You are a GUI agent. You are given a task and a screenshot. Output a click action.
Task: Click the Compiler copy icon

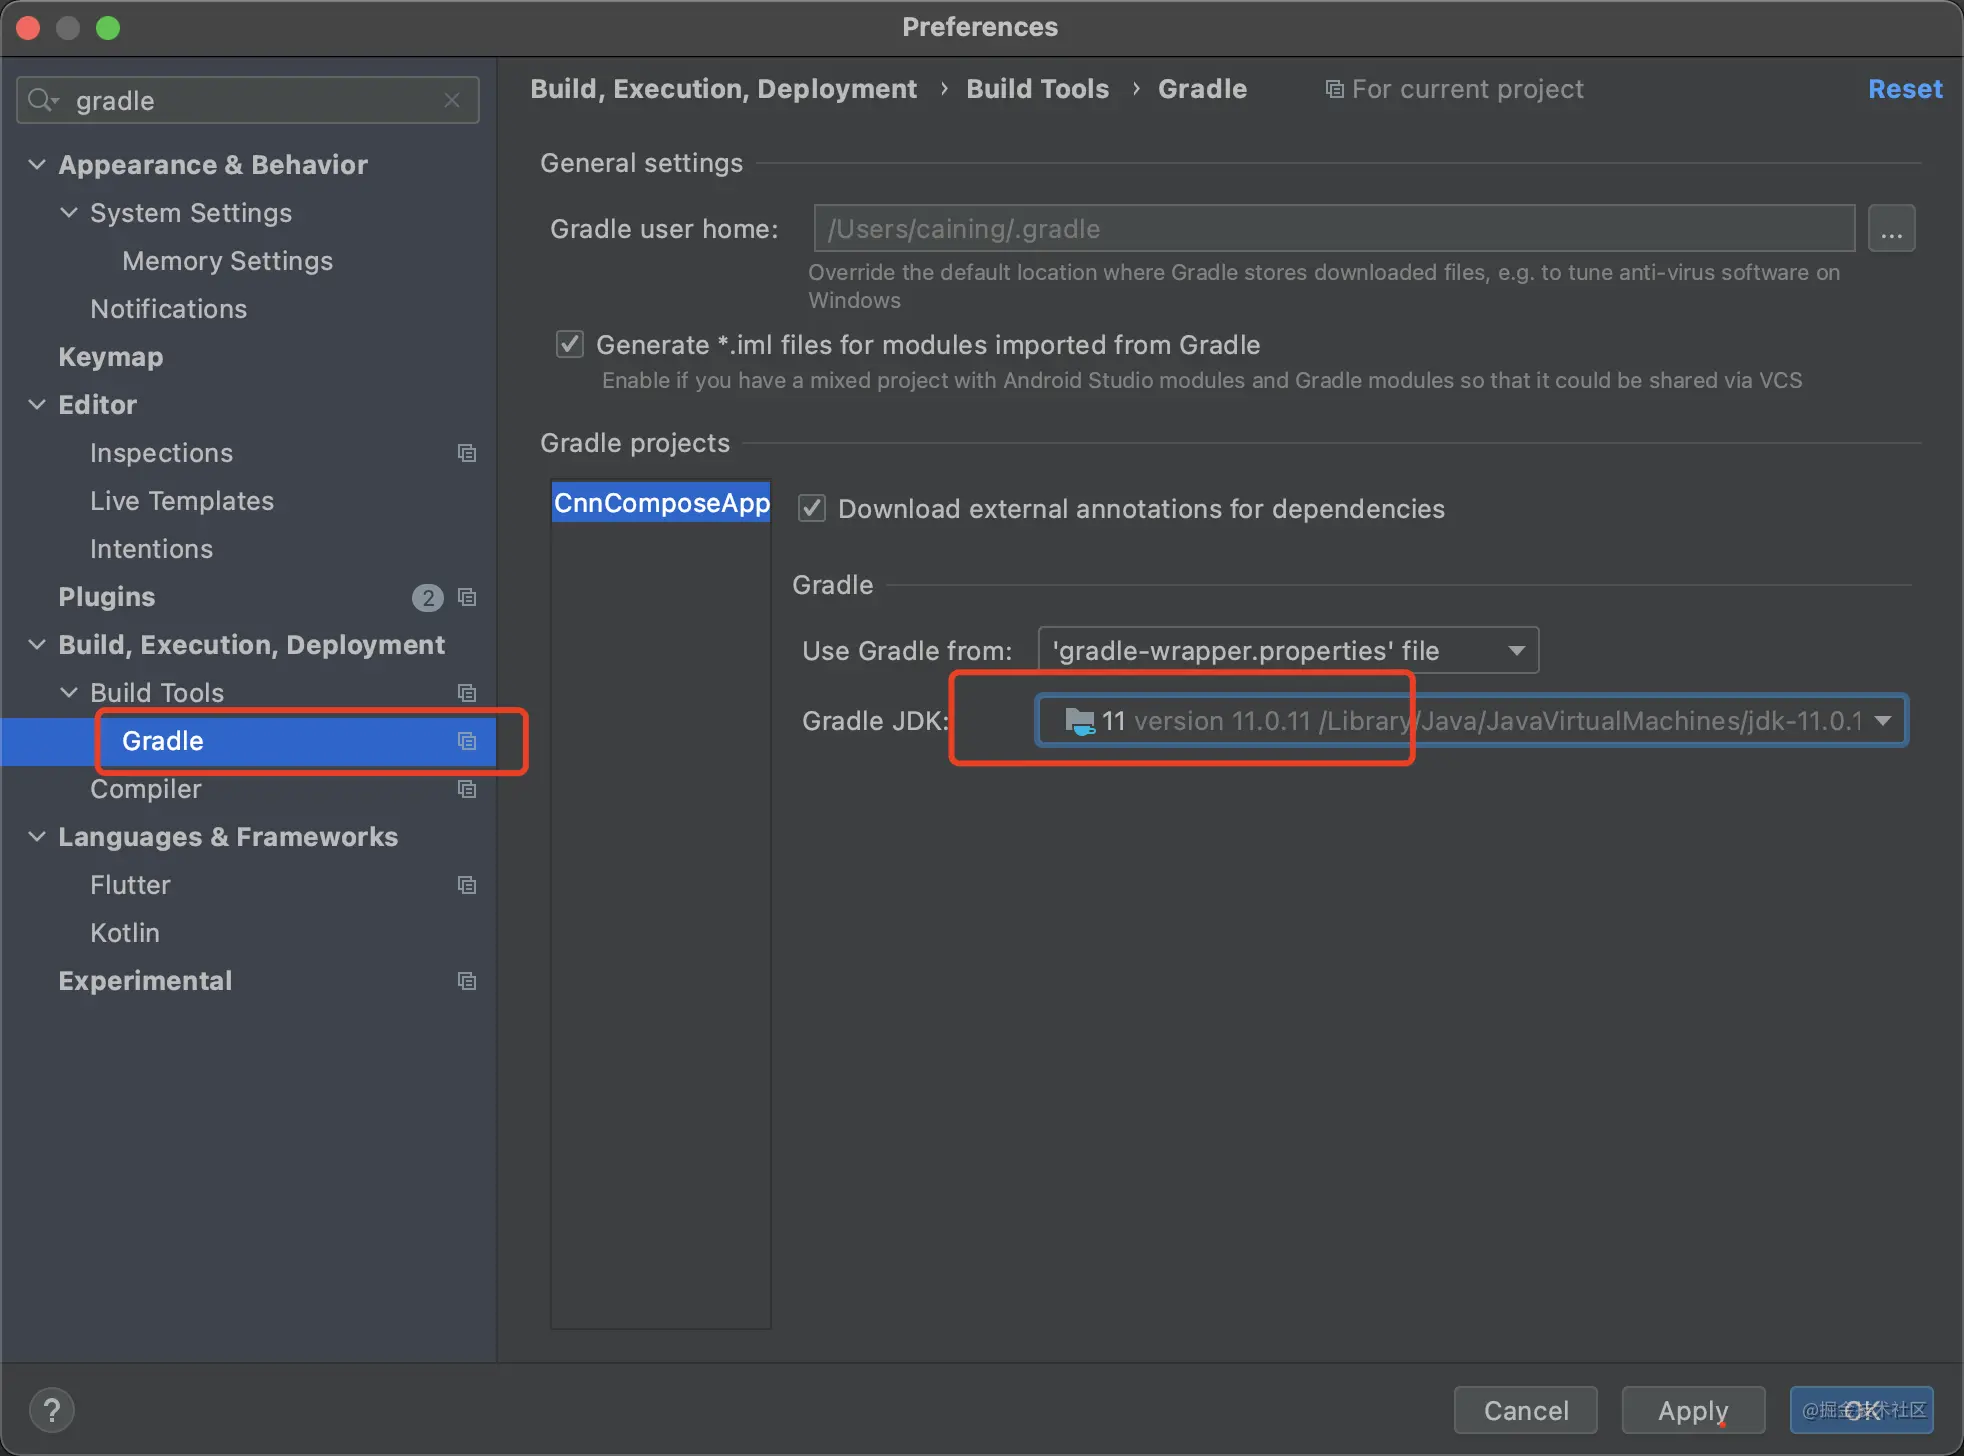click(467, 788)
